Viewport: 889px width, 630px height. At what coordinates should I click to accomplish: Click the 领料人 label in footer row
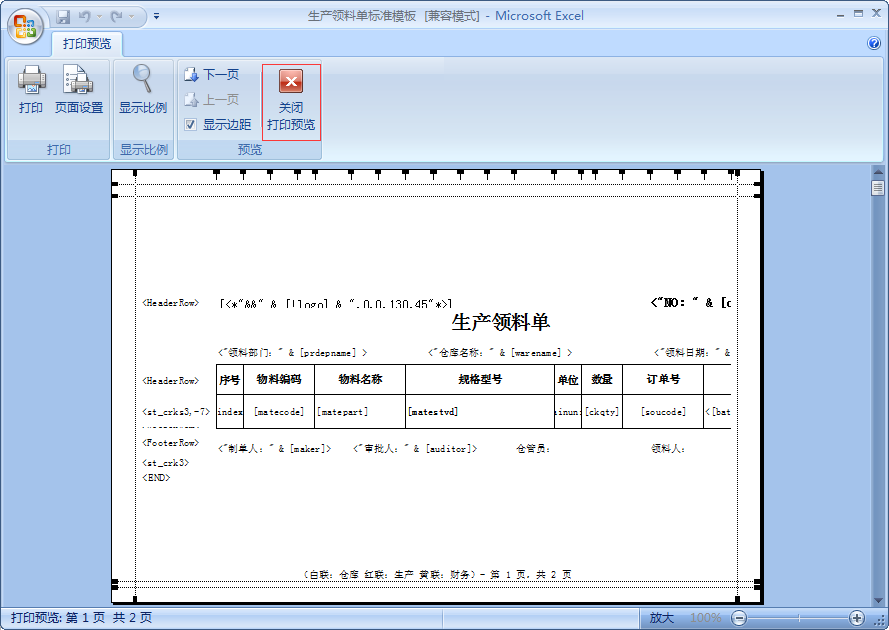(668, 449)
